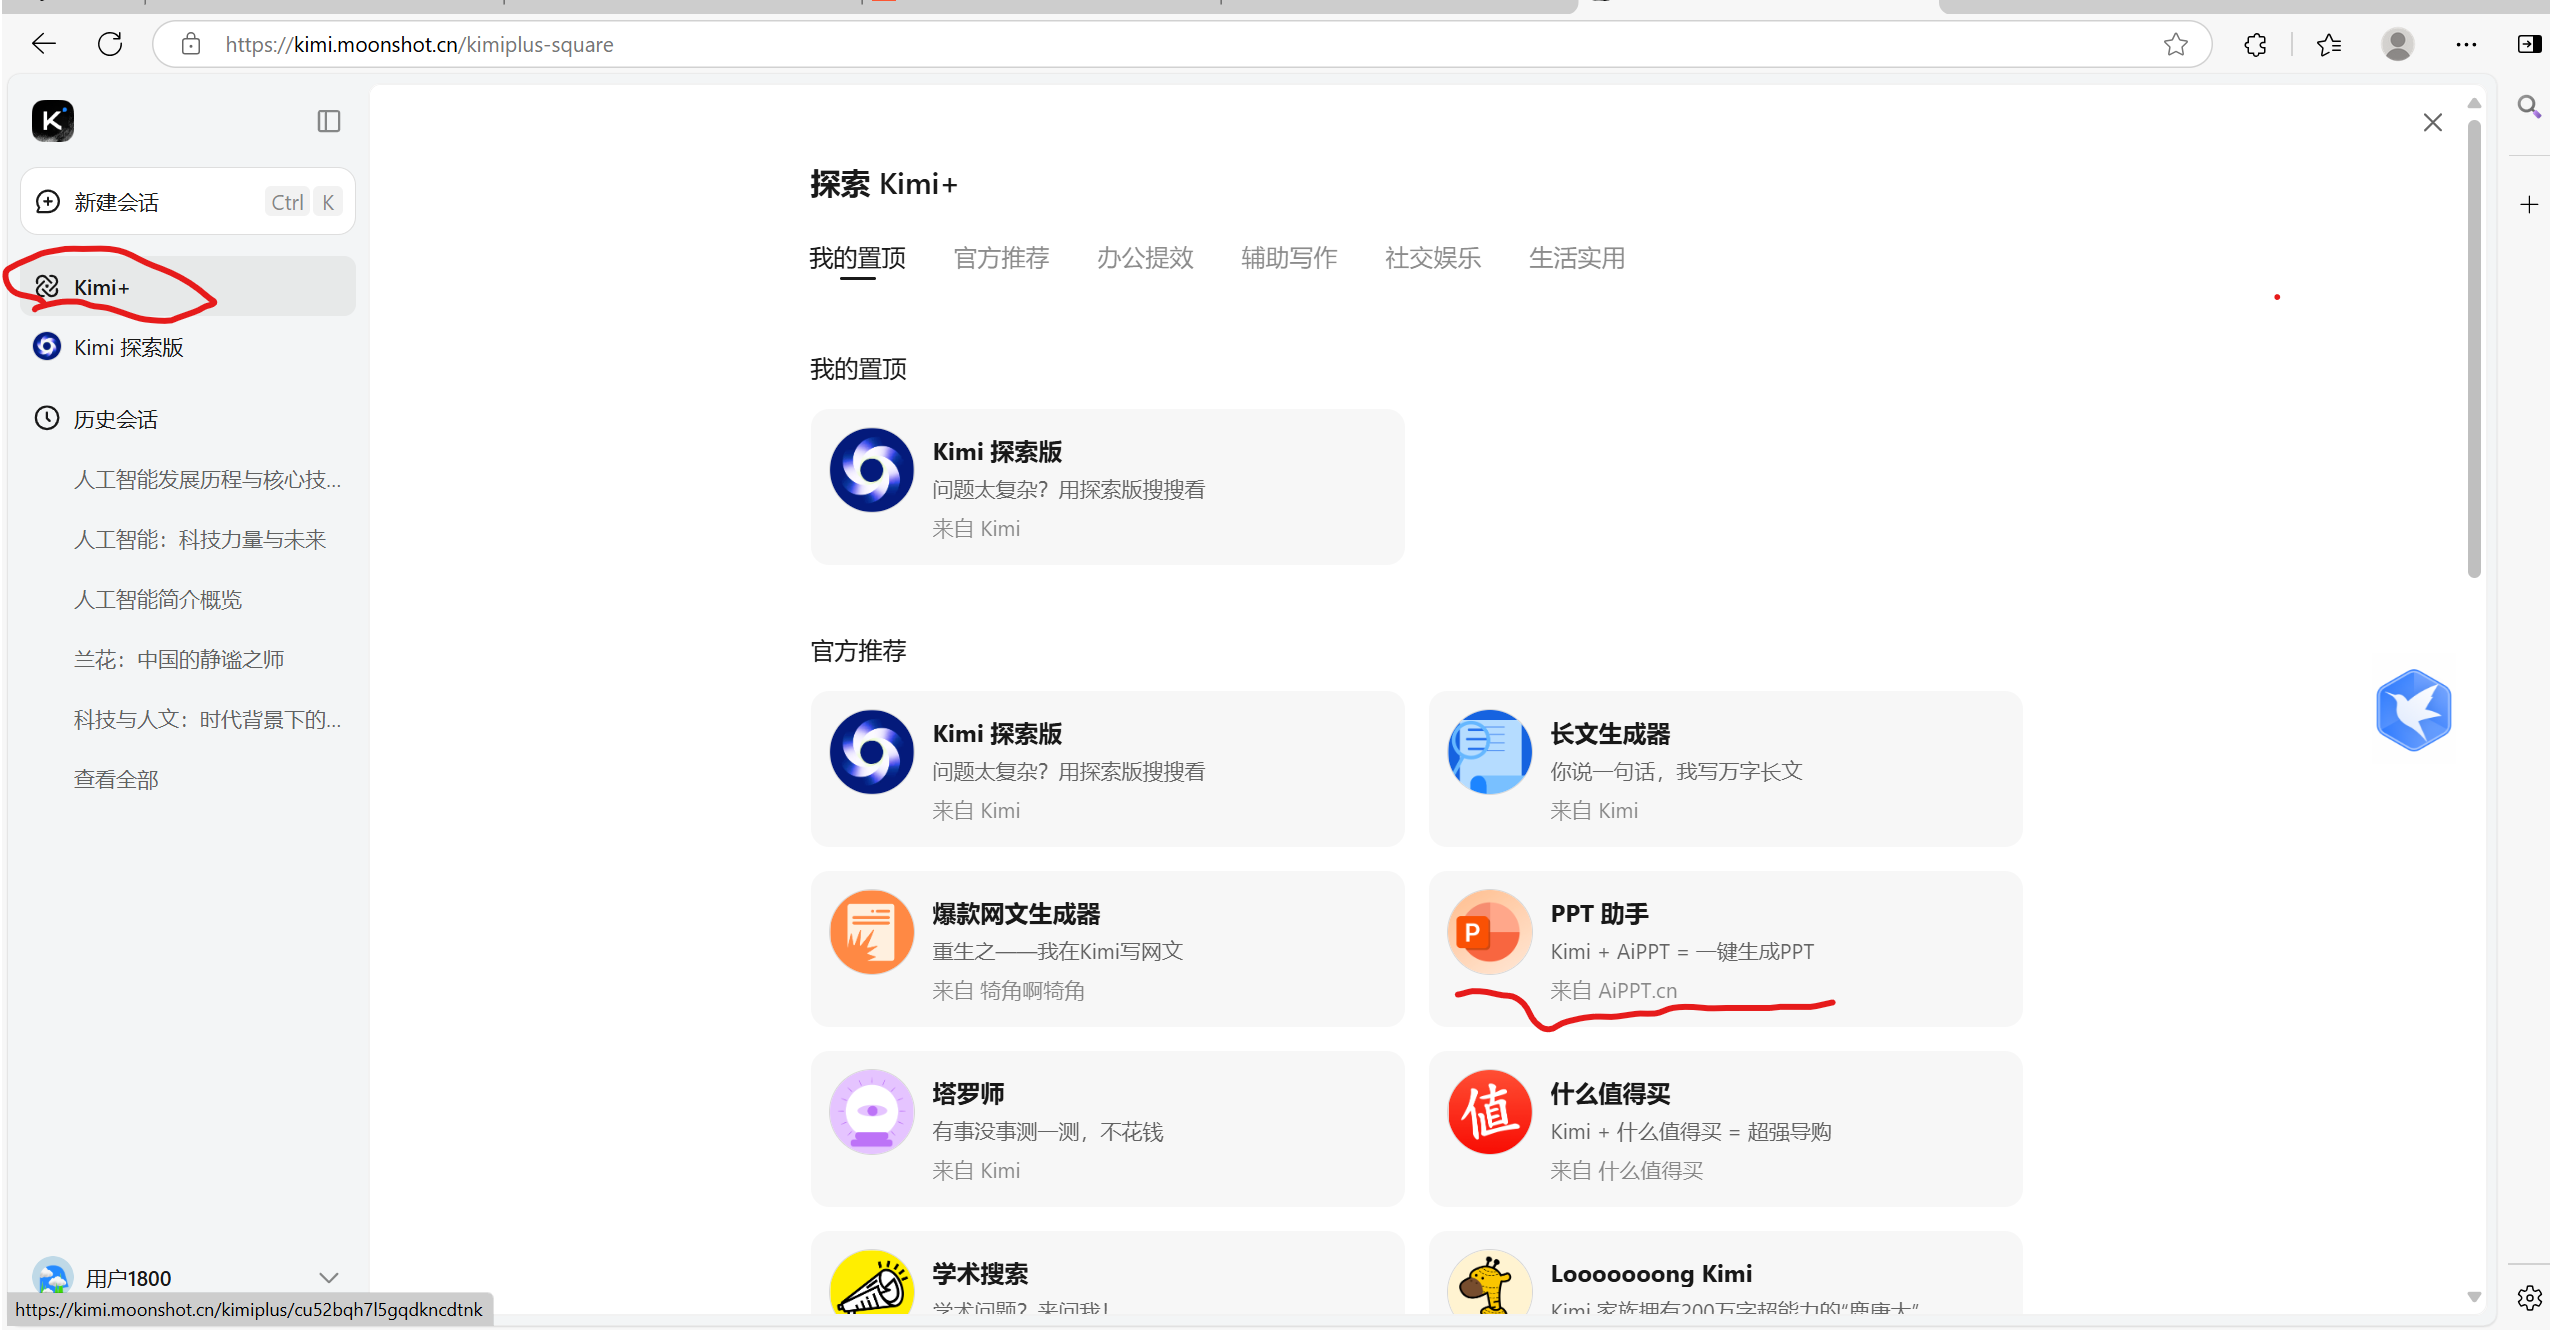Click the page vertical scrollbar thumb
The width and height of the screenshot is (2550, 1330).
[2473, 350]
